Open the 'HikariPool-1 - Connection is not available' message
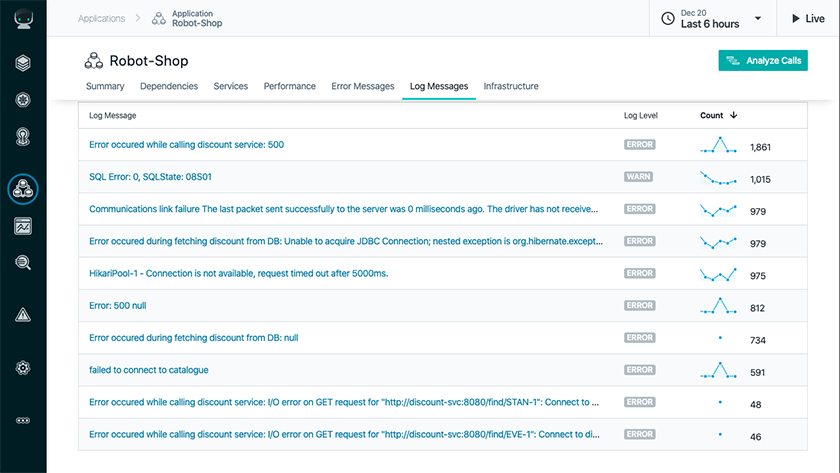The image size is (840, 473). (x=238, y=273)
